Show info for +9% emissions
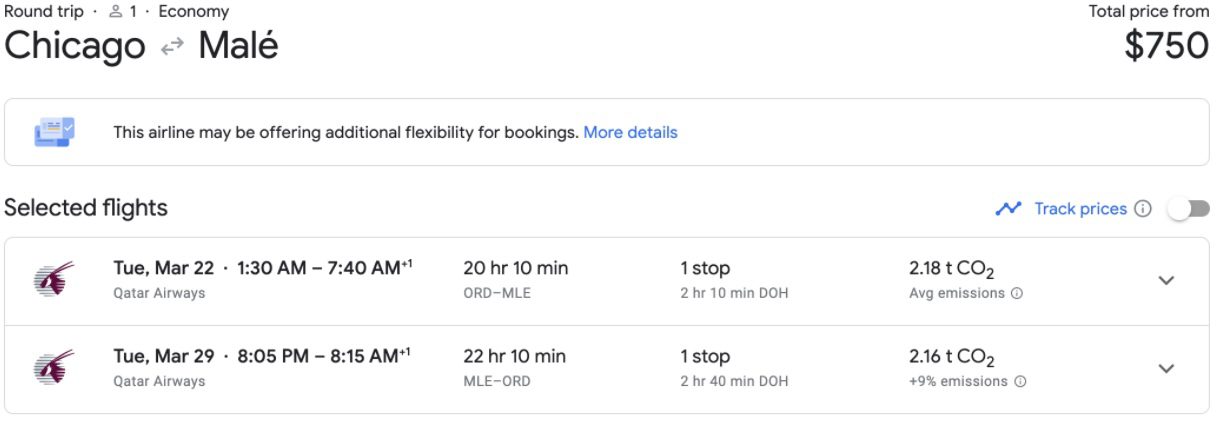The height and width of the screenshot is (422, 1230). coord(1020,382)
